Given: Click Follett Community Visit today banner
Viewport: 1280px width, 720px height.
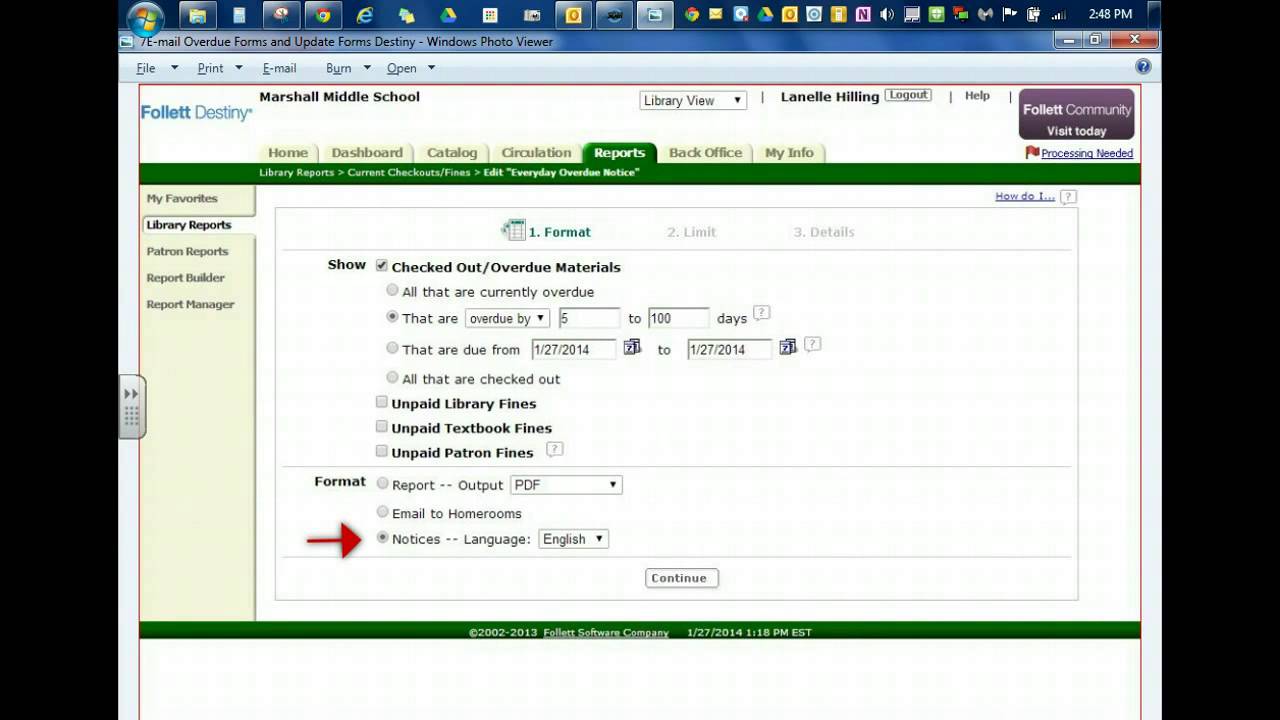Looking at the screenshot, I should [x=1076, y=115].
